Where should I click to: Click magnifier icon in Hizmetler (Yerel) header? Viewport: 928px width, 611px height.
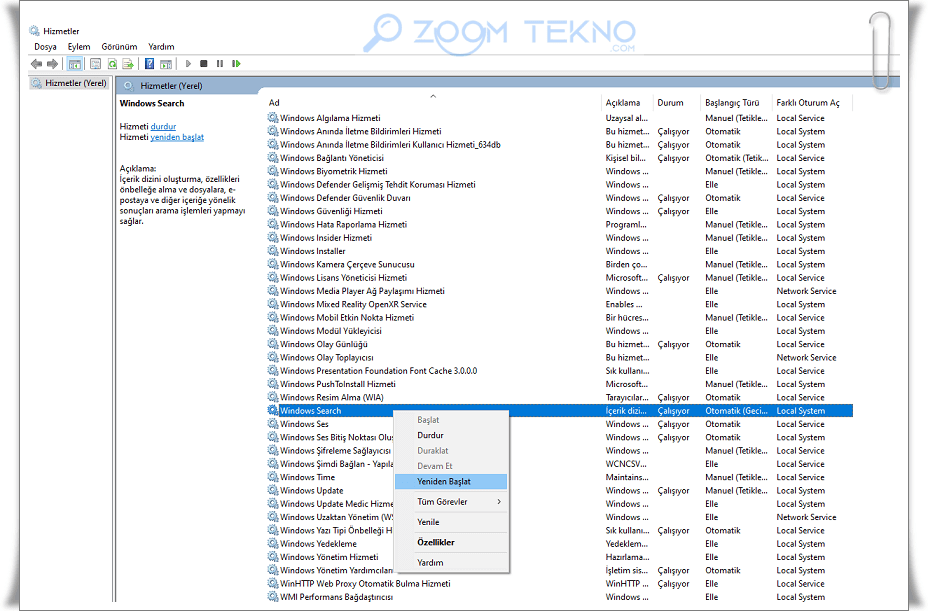(128, 86)
